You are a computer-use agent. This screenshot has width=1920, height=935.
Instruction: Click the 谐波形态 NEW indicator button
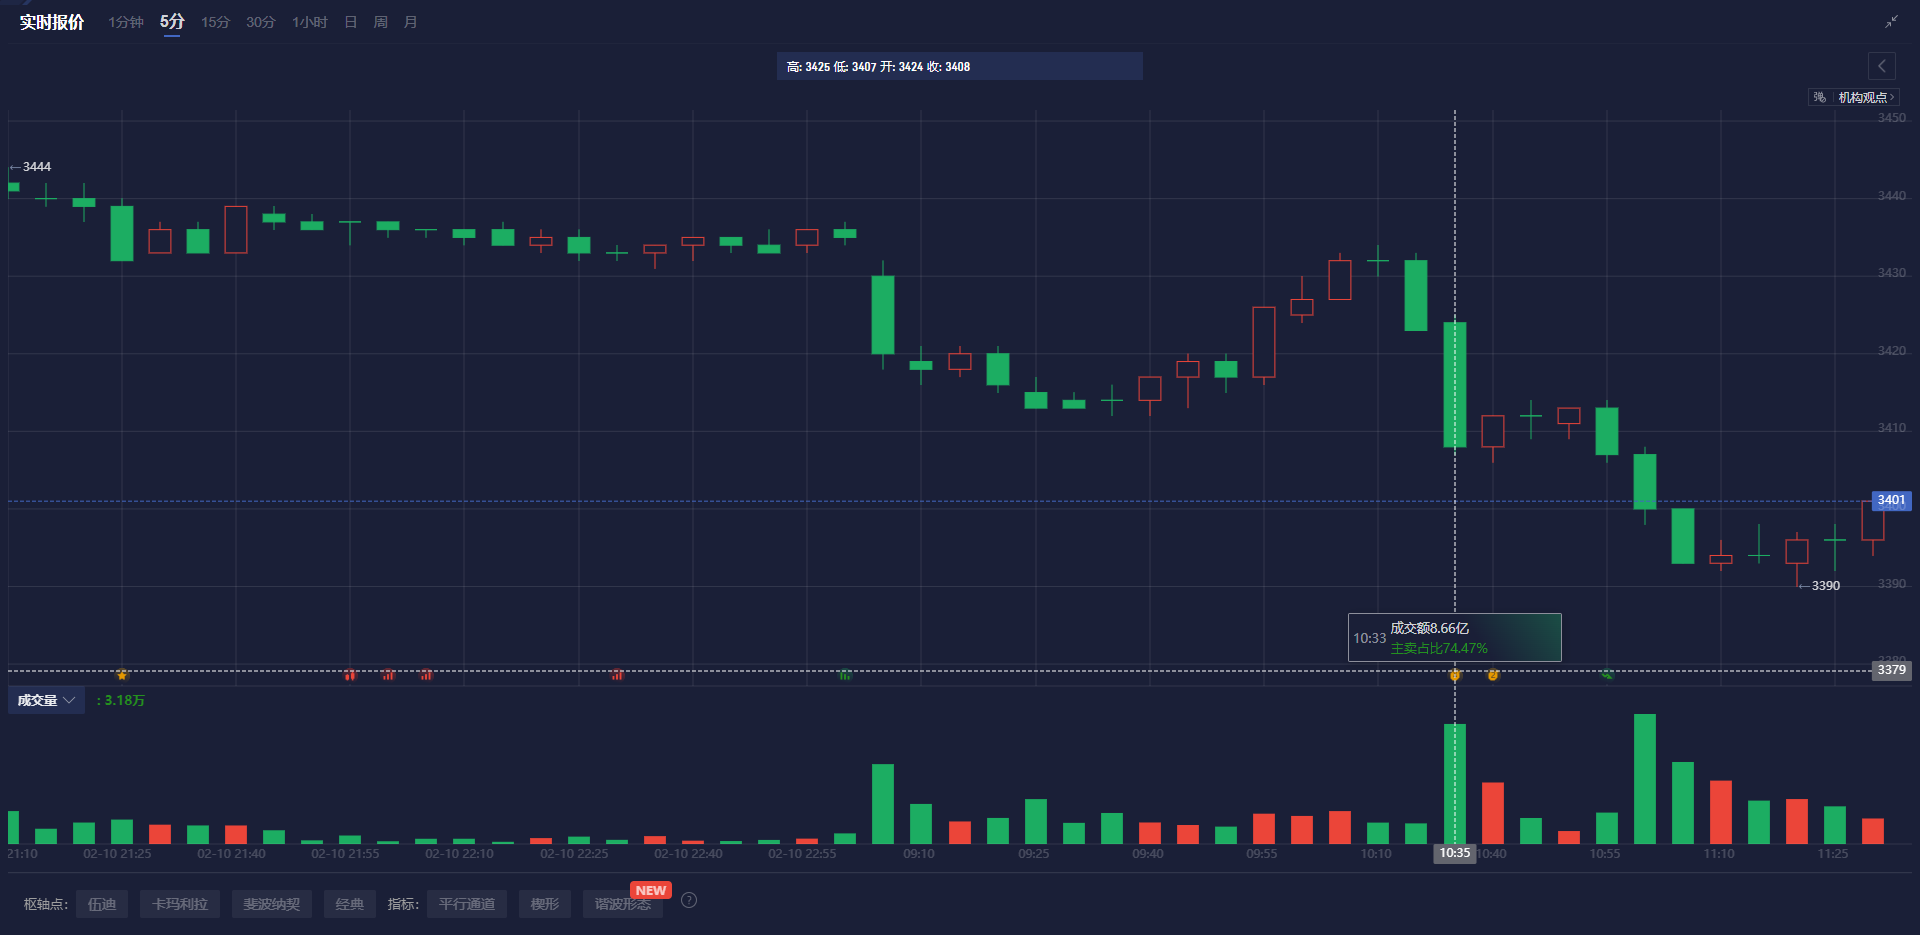pos(622,904)
